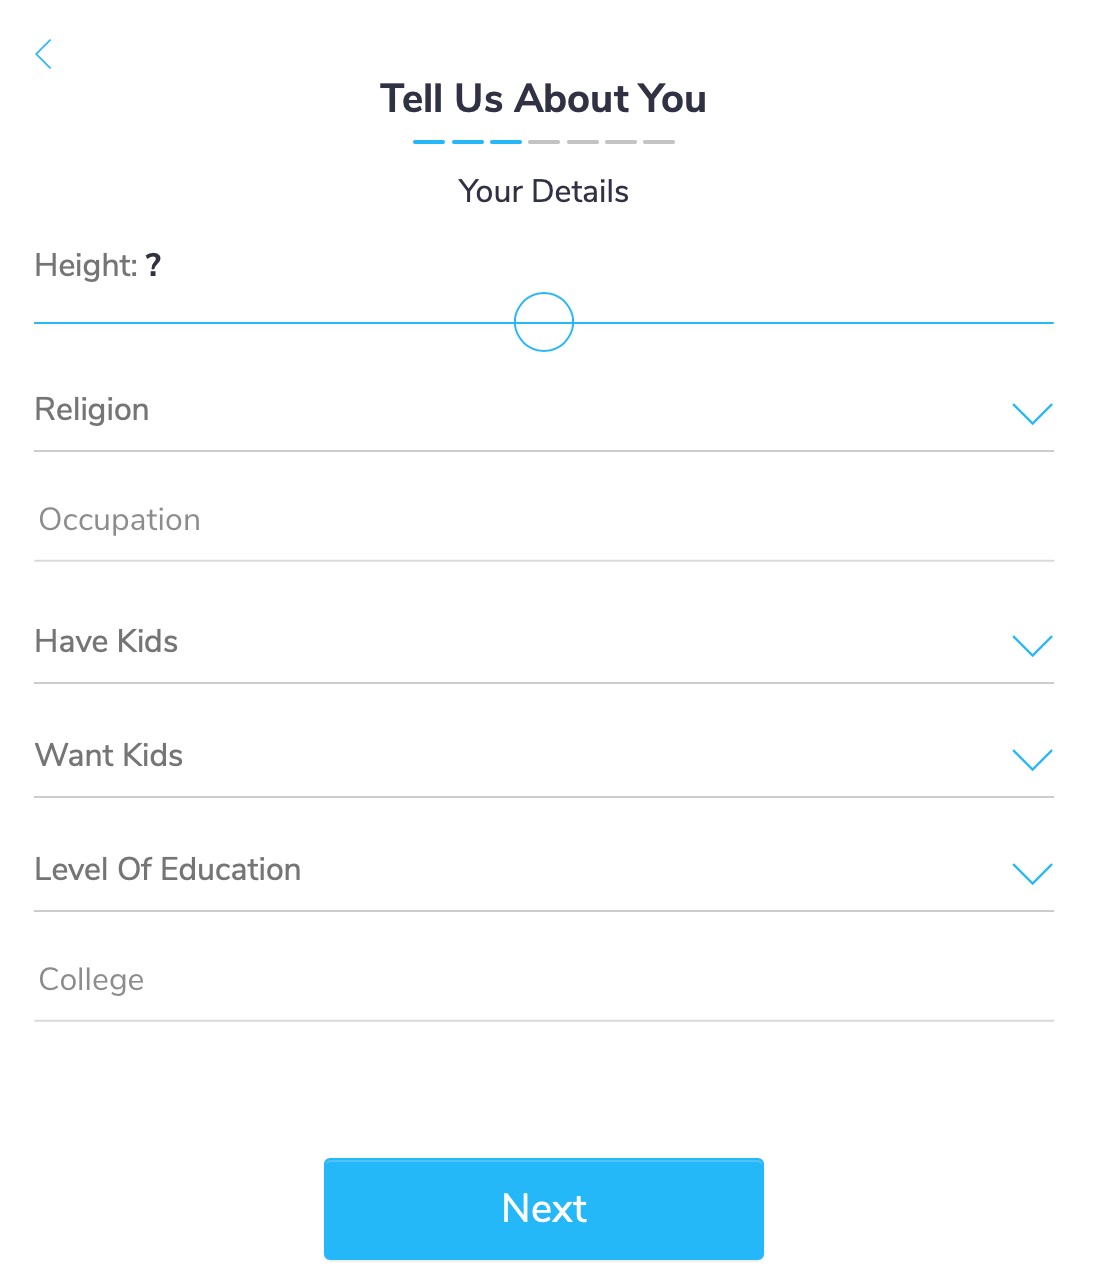Choose the Level Of Education dropdown label
The height and width of the screenshot is (1274, 1104).
168,869
